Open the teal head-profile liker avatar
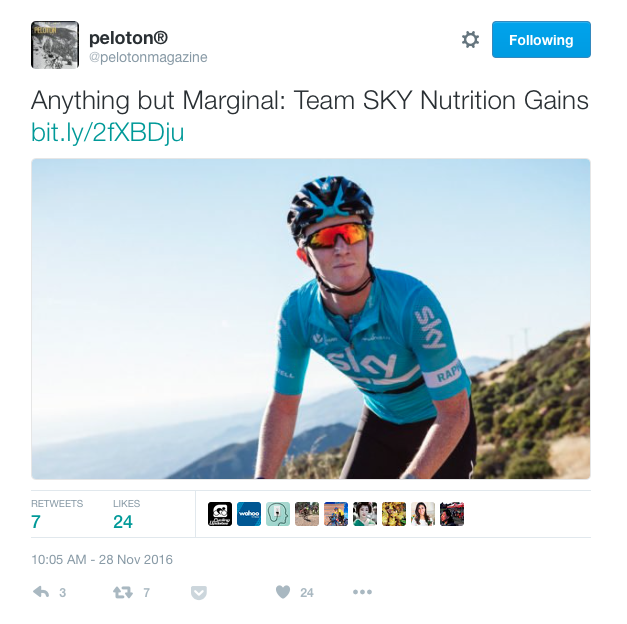 click(278, 514)
